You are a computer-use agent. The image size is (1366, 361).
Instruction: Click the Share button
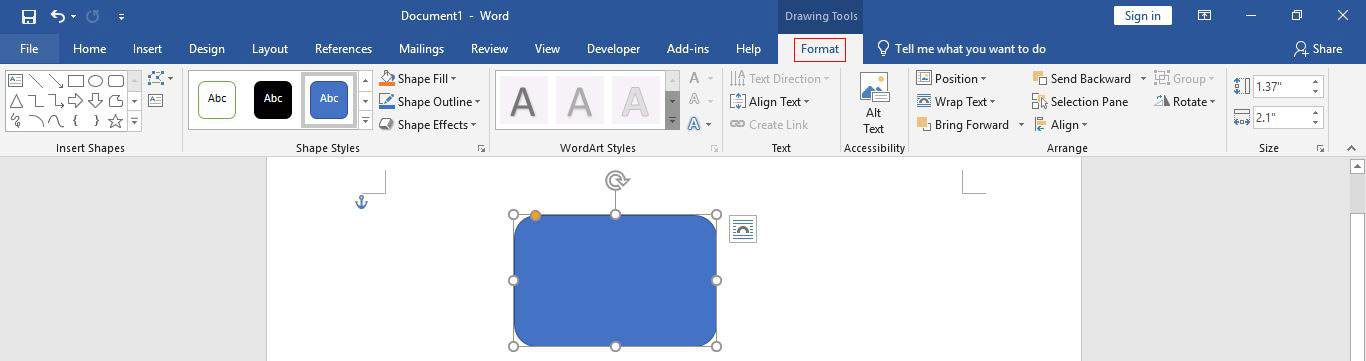pyautogui.click(x=1318, y=49)
